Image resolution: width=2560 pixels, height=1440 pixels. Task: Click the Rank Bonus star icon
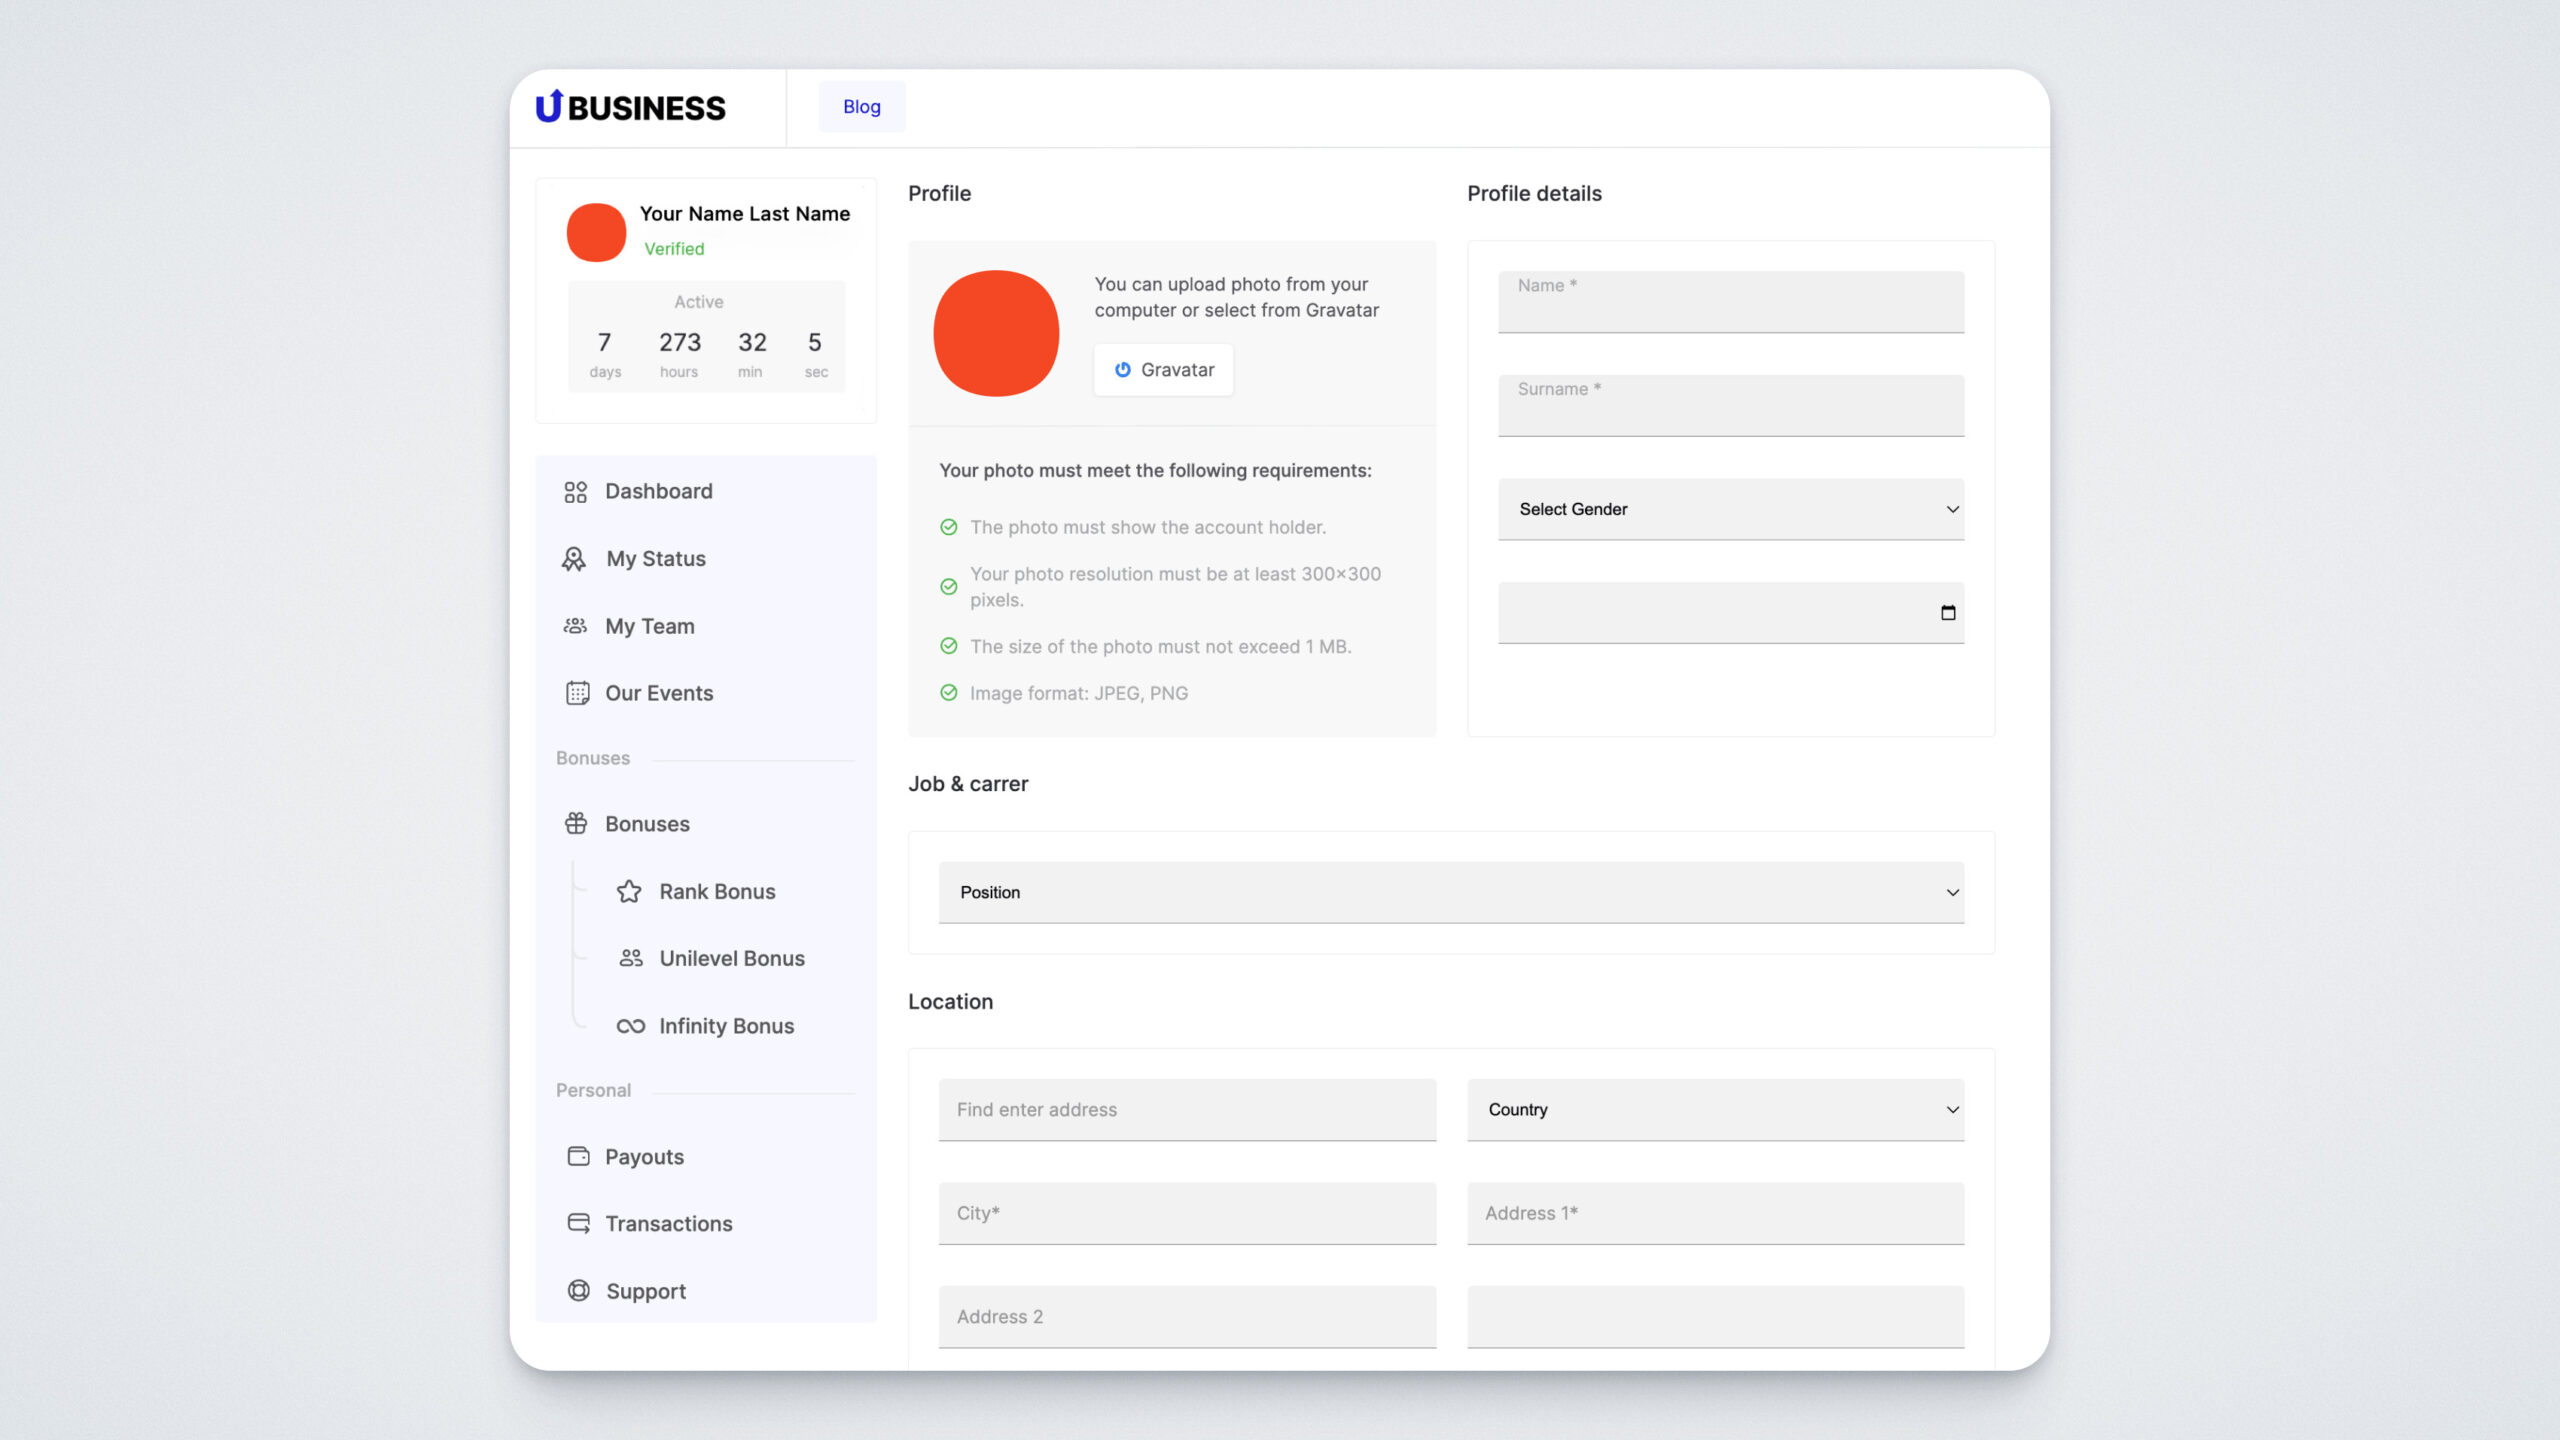coord(629,891)
